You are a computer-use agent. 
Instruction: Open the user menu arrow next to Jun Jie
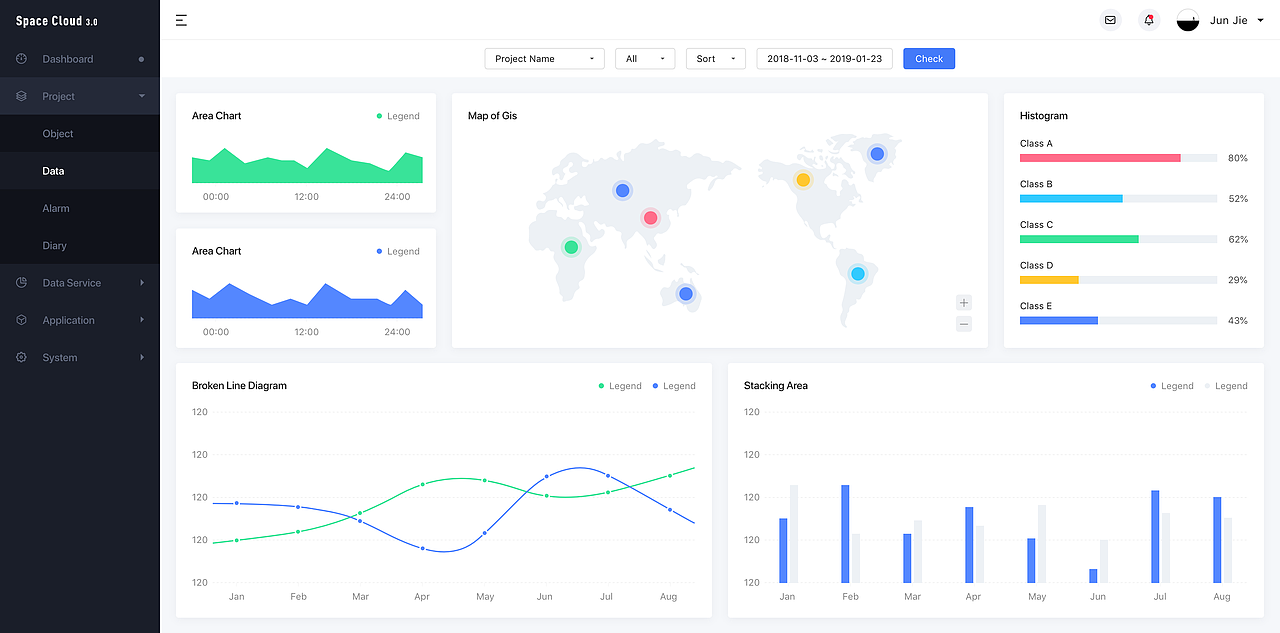point(1260,20)
